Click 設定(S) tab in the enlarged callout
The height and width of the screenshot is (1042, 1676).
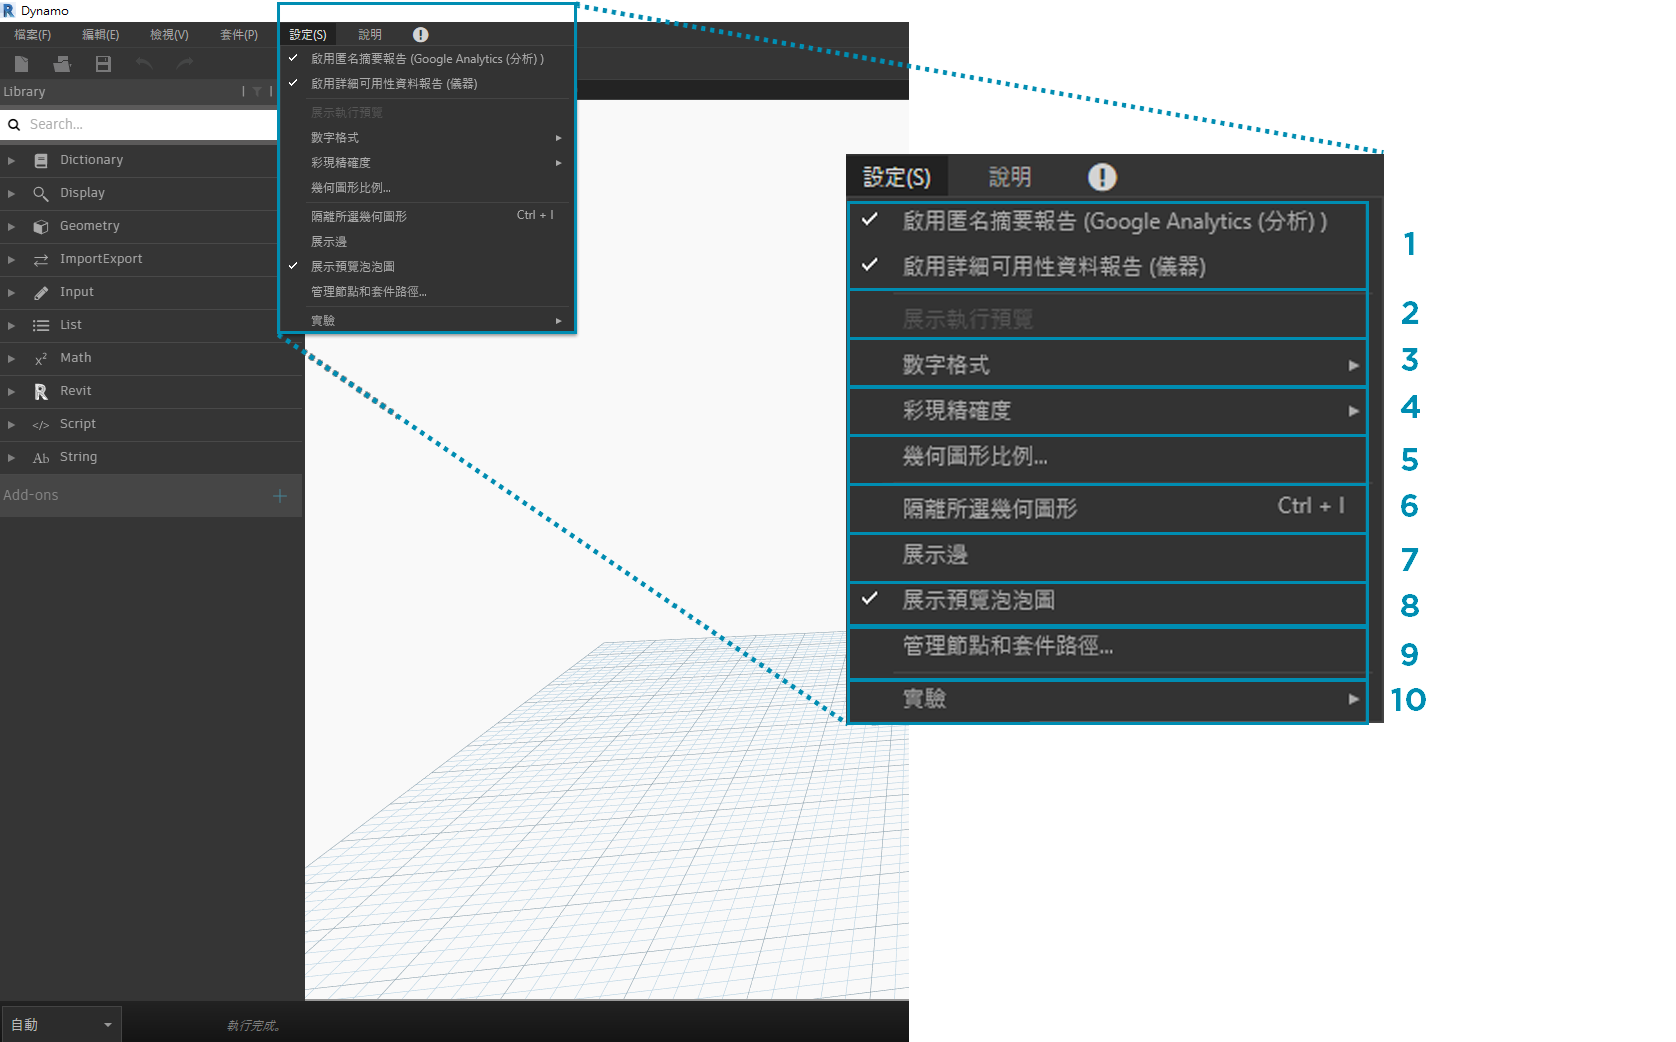point(897,177)
